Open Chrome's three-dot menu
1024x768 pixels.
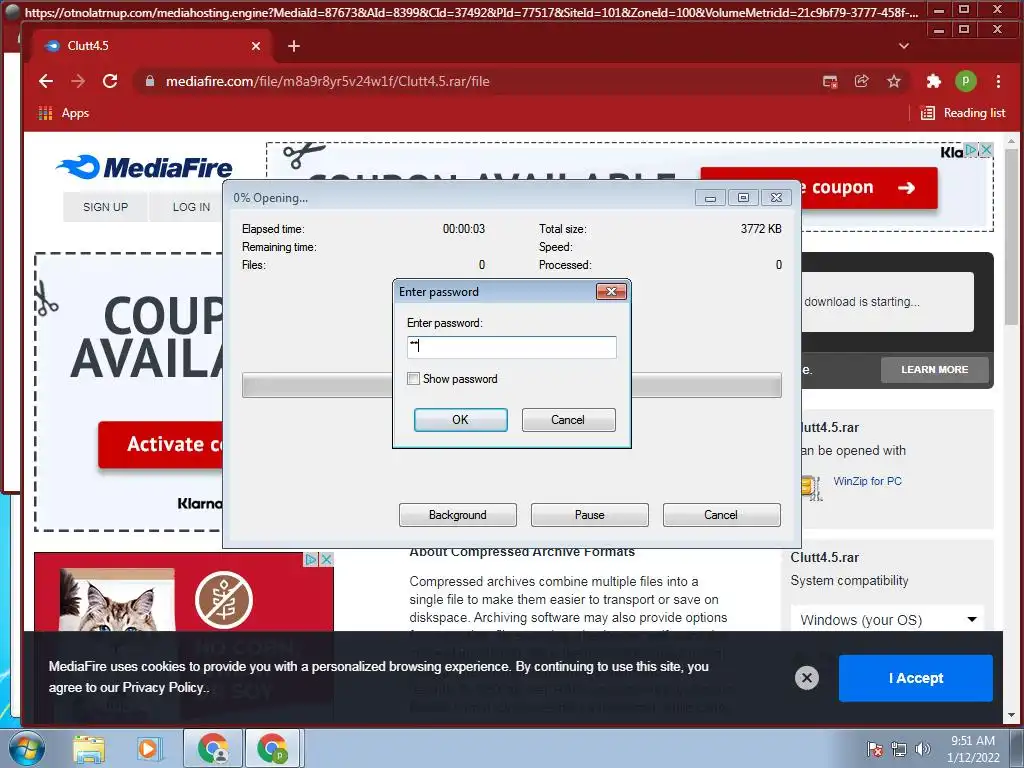[998, 82]
